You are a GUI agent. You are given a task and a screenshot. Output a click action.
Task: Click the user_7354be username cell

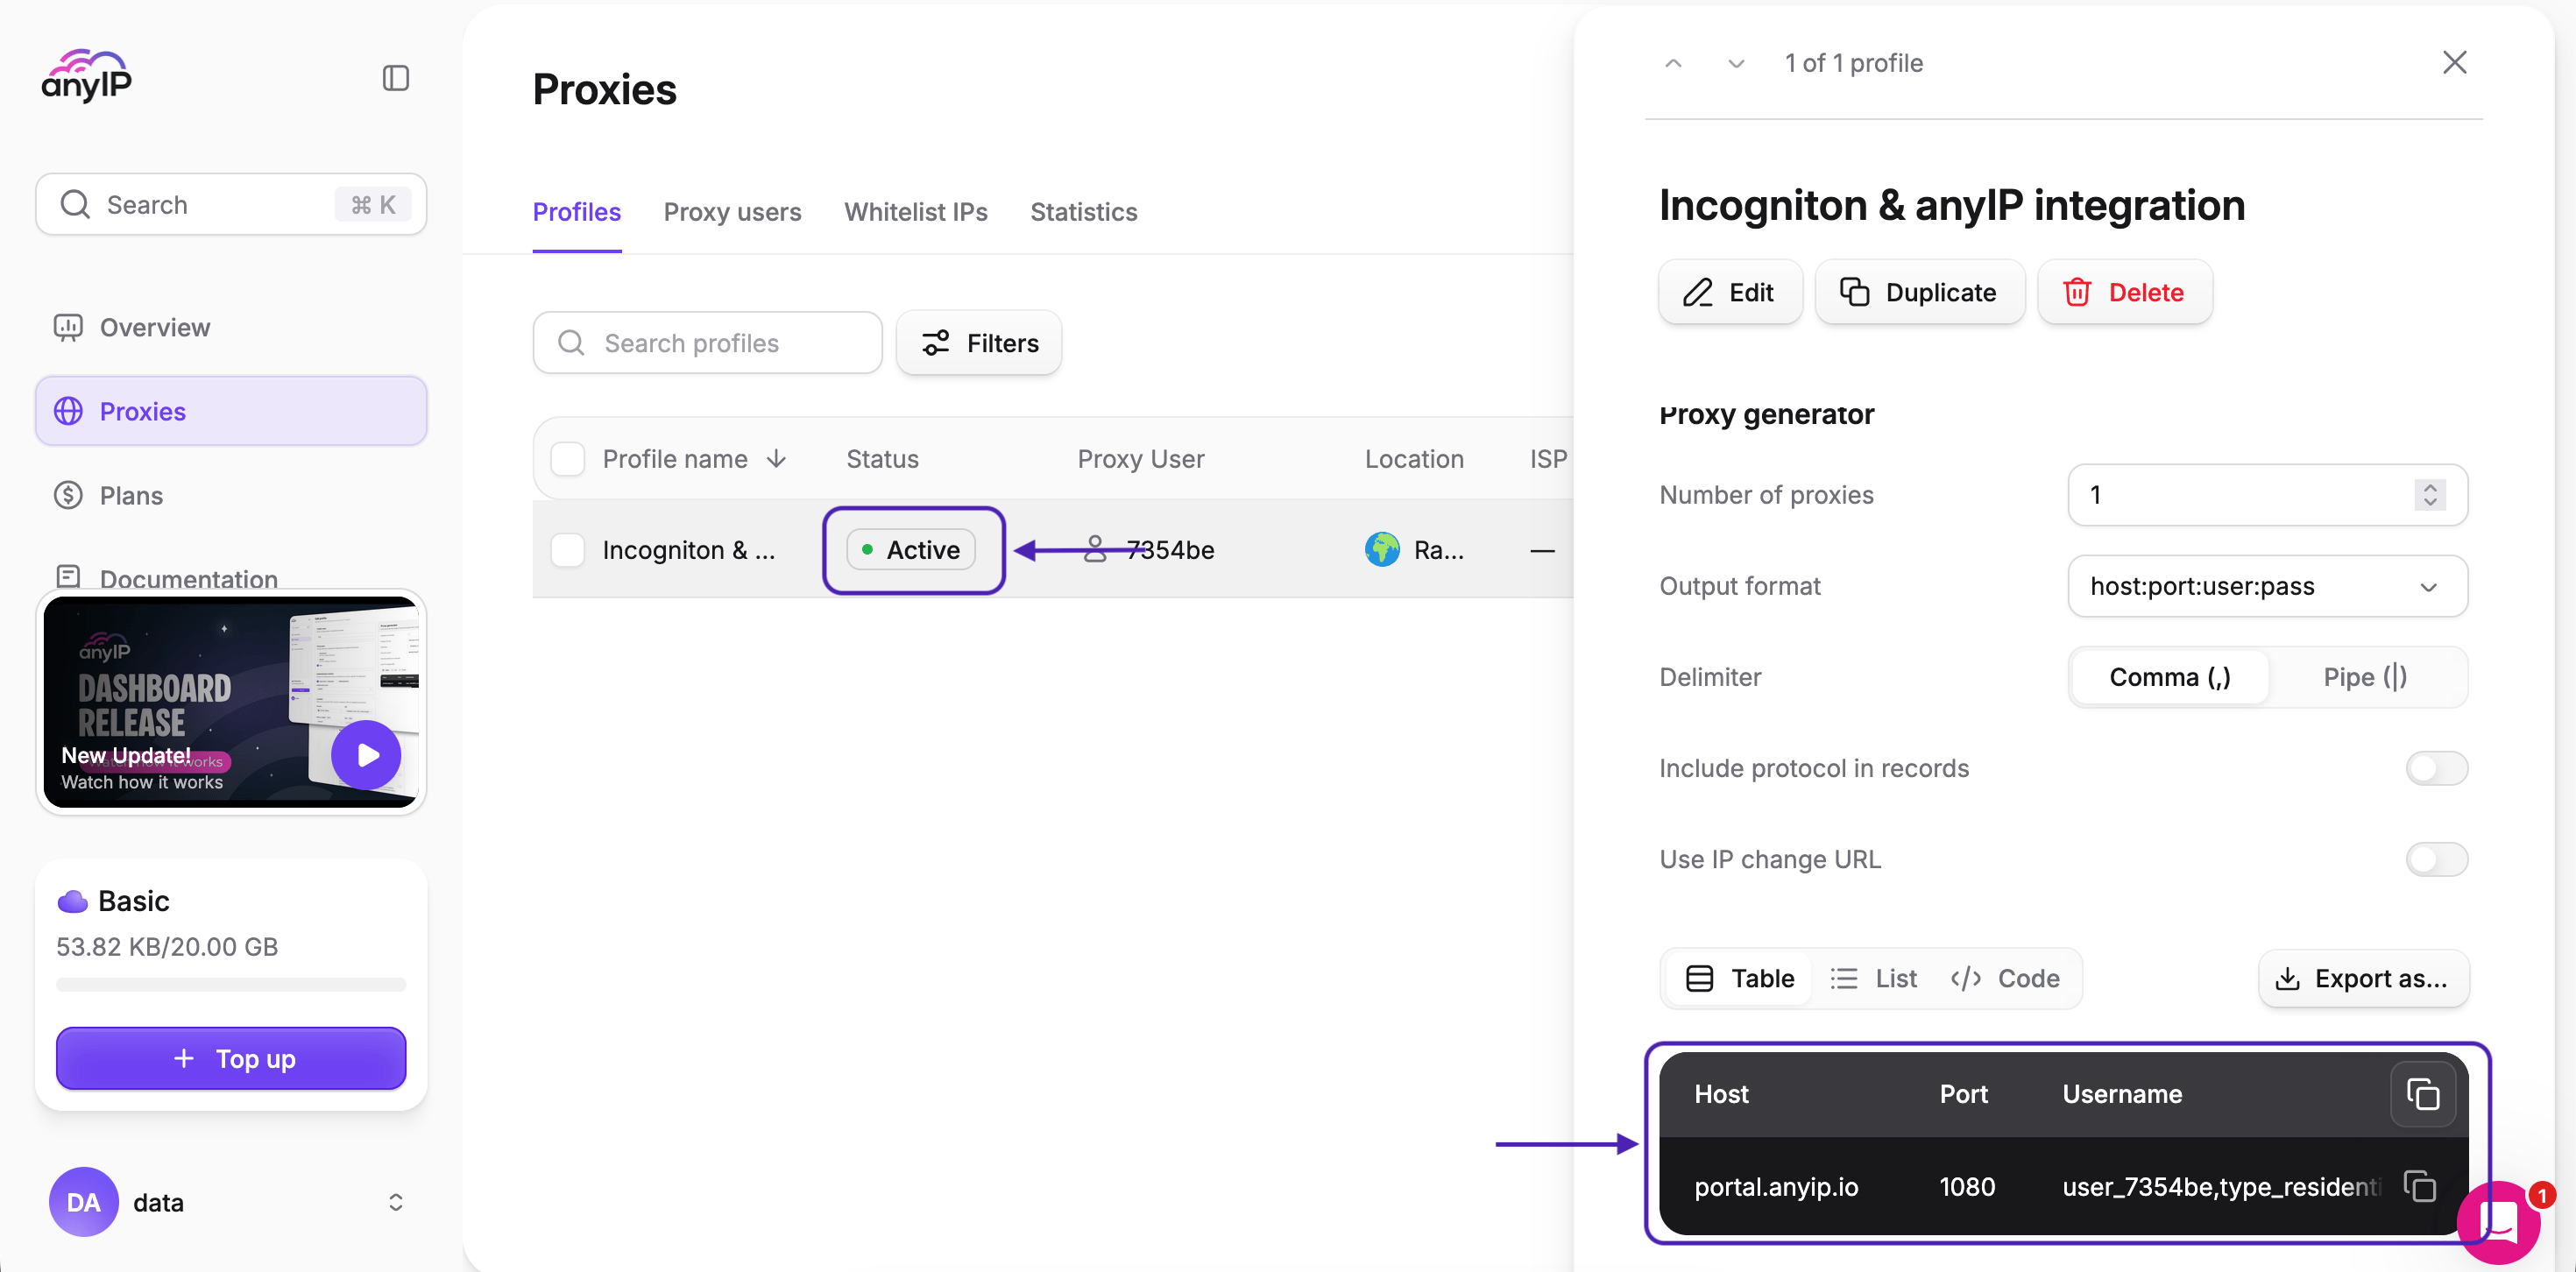pyautogui.click(x=2222, y=1186)
